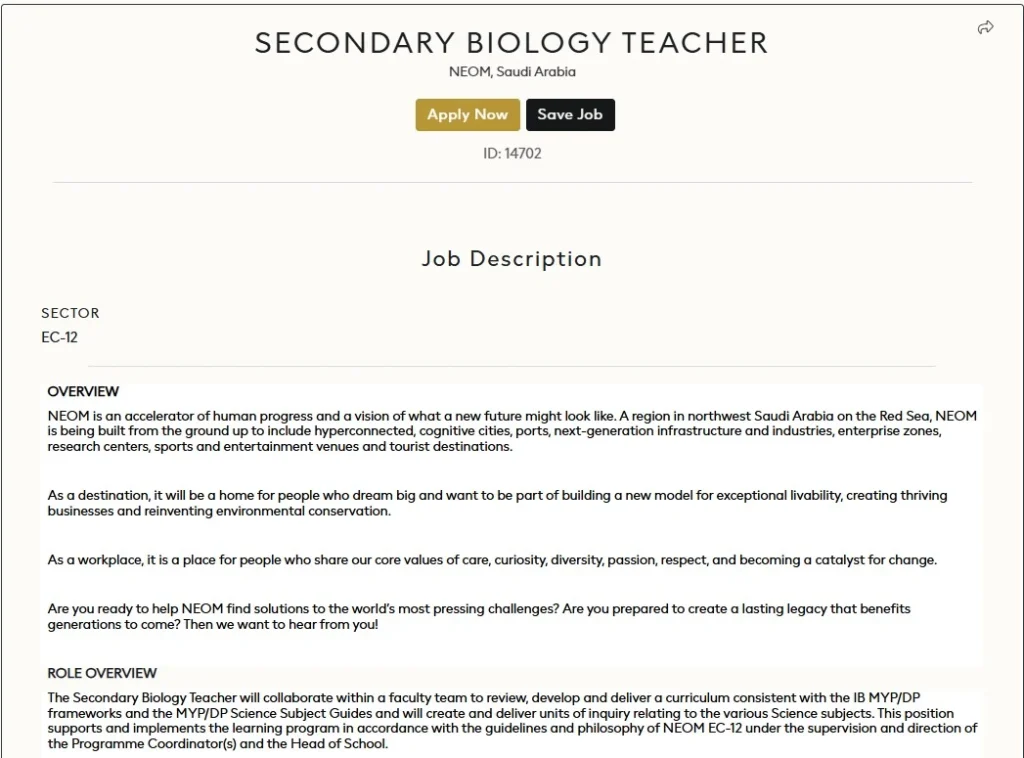Click the Secondary Biology Teacher title

(511, 43)
